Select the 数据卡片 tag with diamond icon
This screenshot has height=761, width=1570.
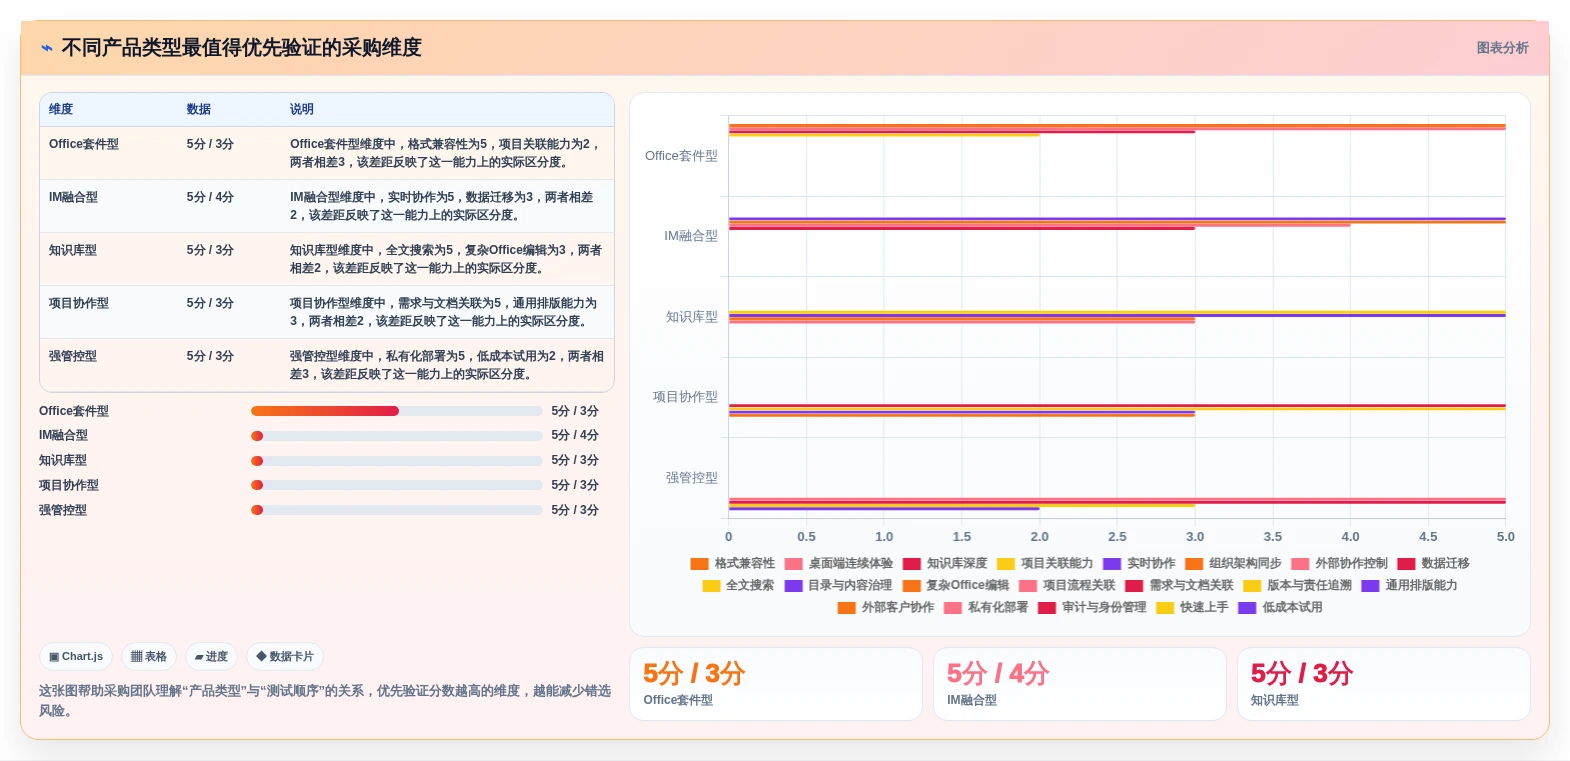[x=285, y=657]
